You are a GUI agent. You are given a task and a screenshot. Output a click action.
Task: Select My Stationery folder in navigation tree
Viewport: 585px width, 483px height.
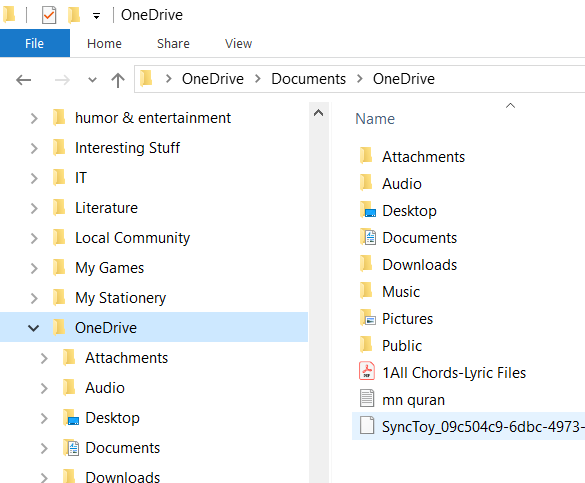pos(121,298)
